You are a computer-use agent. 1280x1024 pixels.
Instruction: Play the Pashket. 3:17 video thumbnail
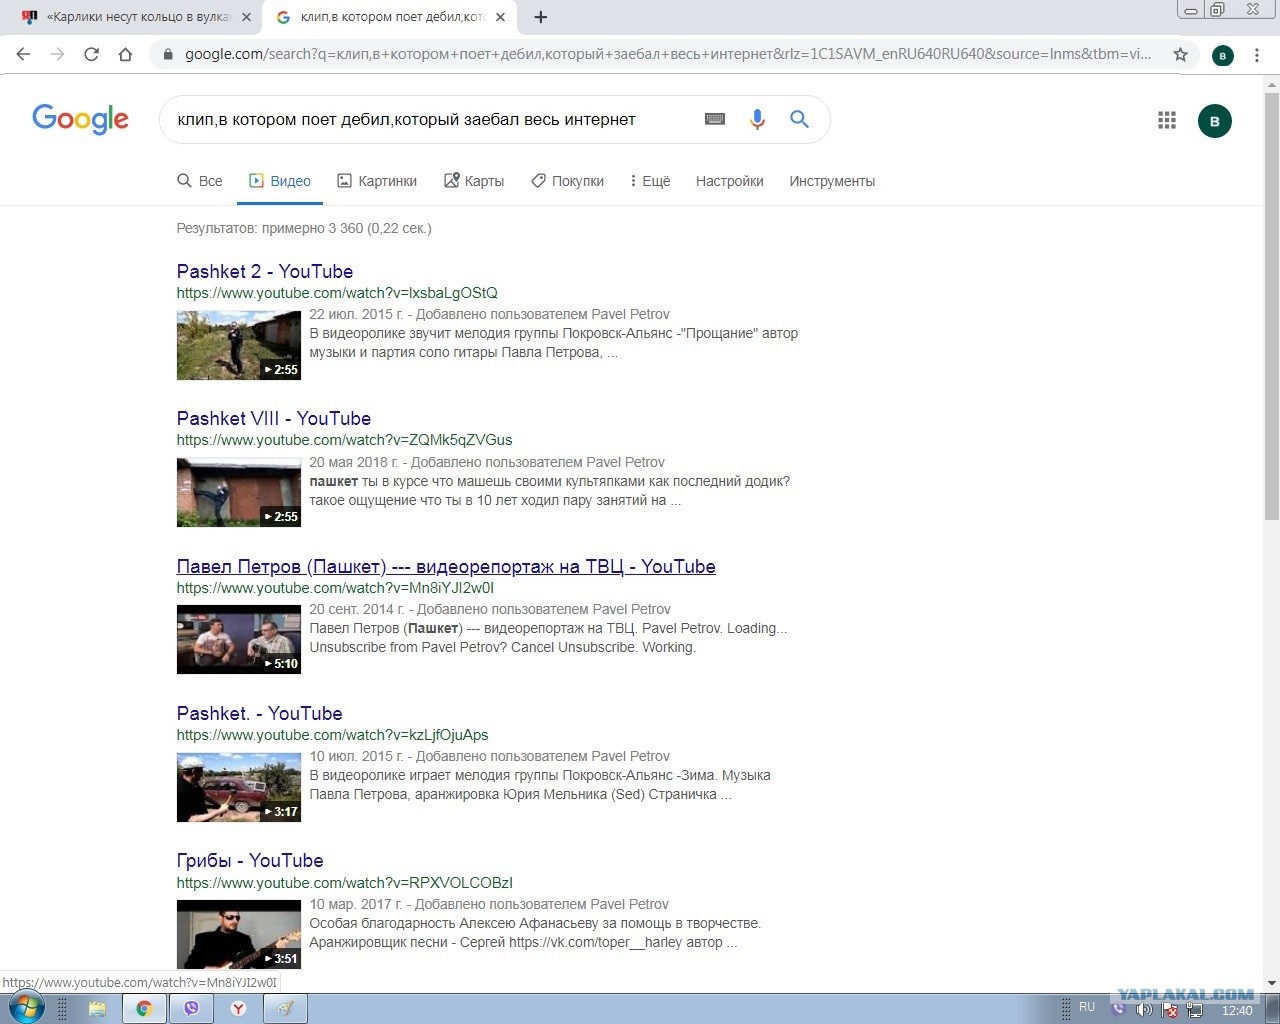click(x=239, y=787)
